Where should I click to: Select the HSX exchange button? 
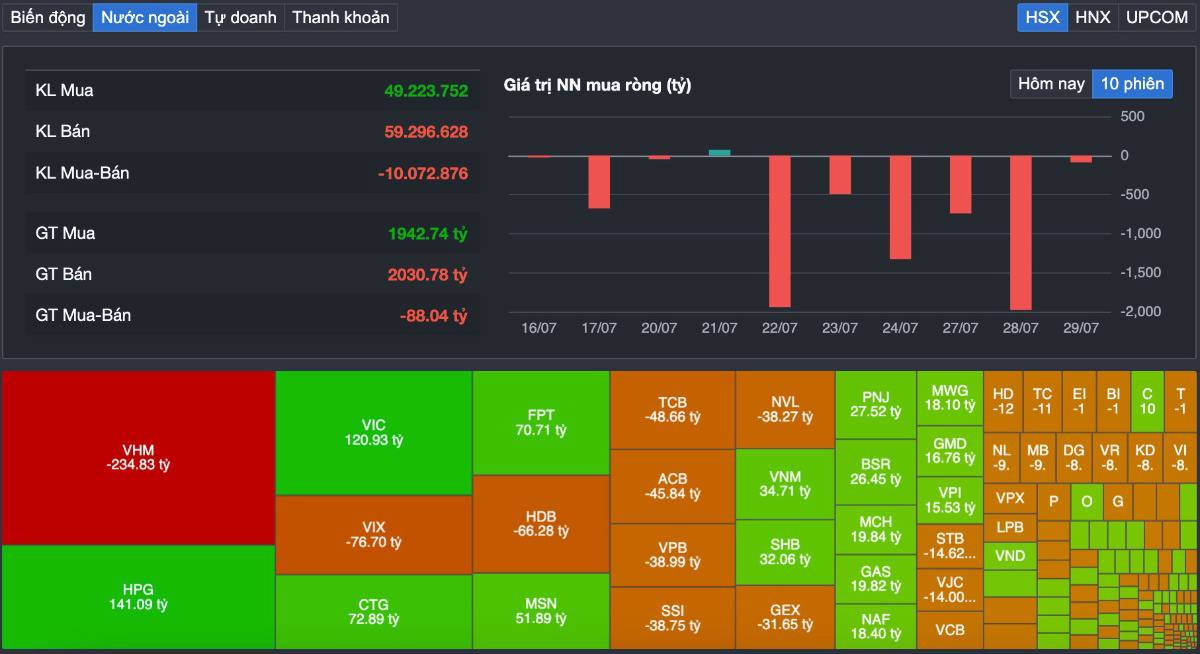[1042, 17]
